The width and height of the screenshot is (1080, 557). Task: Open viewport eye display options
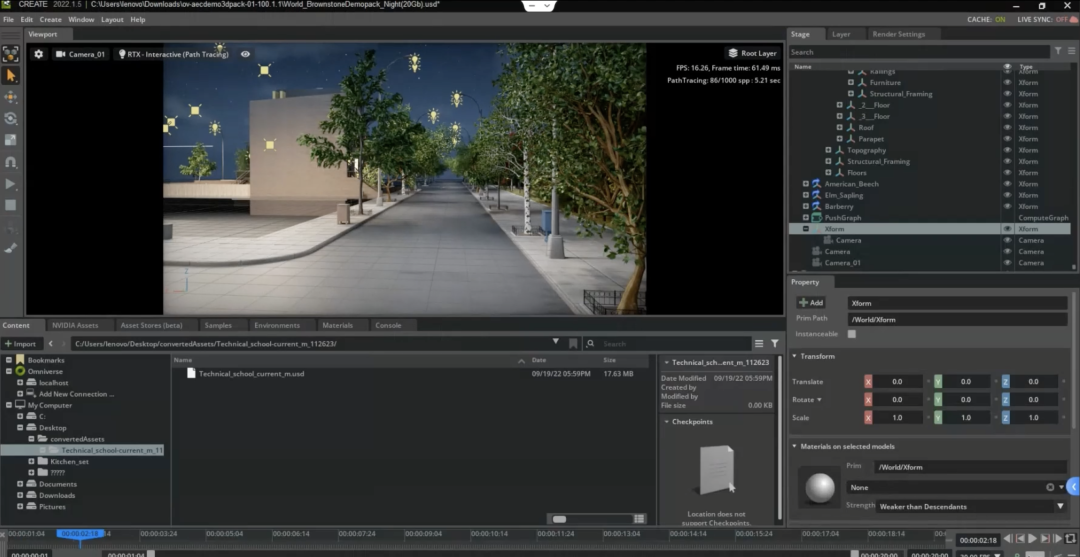click(245, 54)
